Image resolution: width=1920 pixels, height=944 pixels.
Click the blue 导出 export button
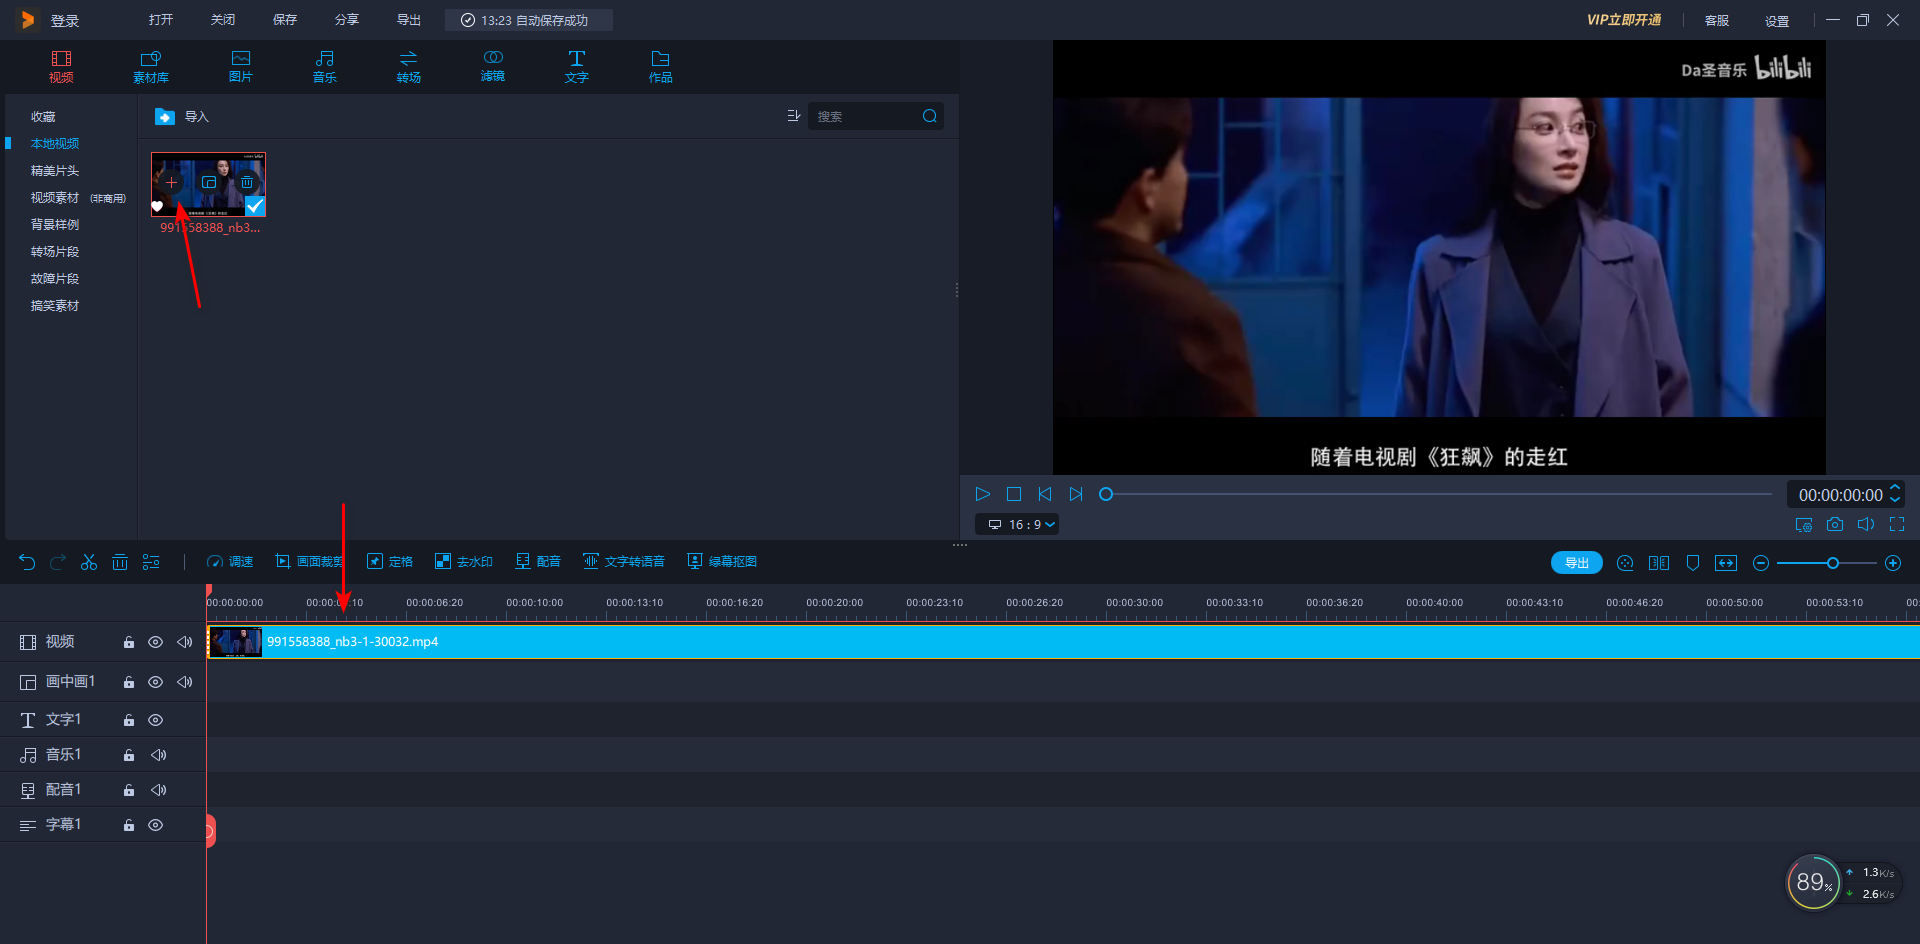[1576, 563]
